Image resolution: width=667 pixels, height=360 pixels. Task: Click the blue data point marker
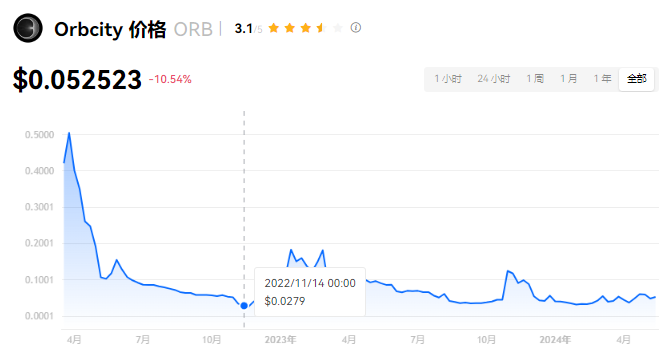coord(244,306)
